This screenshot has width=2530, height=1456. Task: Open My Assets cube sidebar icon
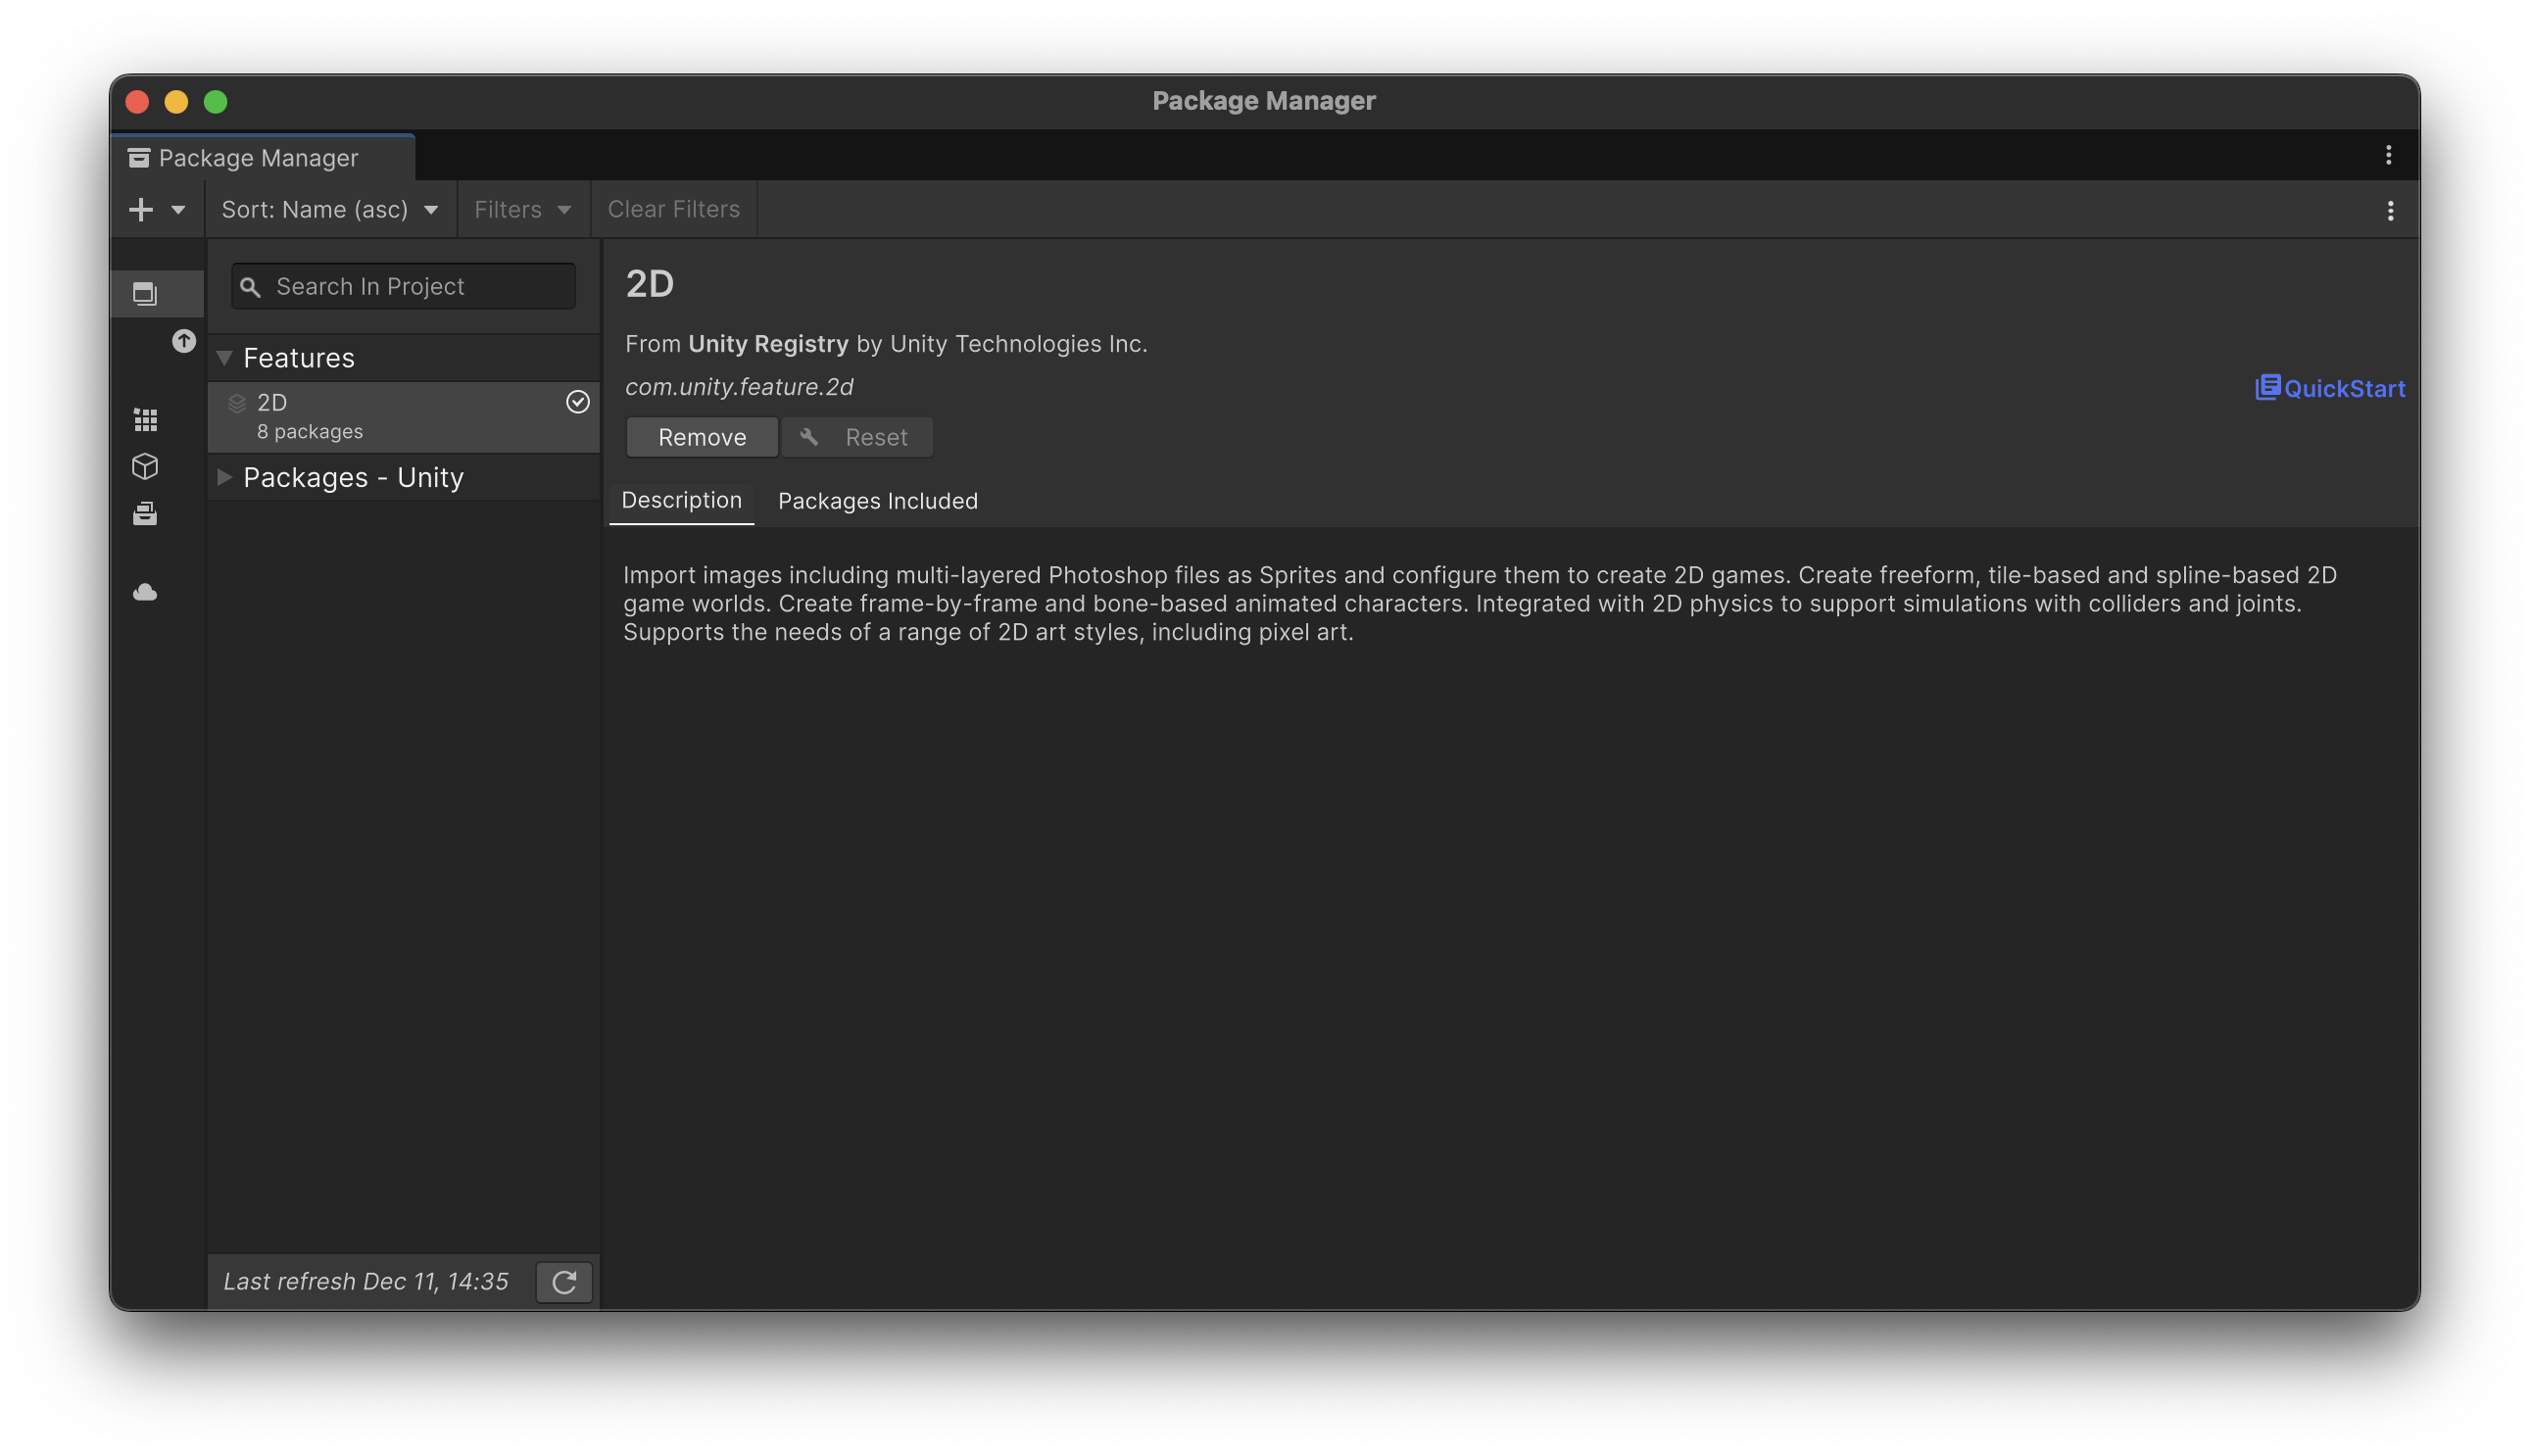point(145,467)
